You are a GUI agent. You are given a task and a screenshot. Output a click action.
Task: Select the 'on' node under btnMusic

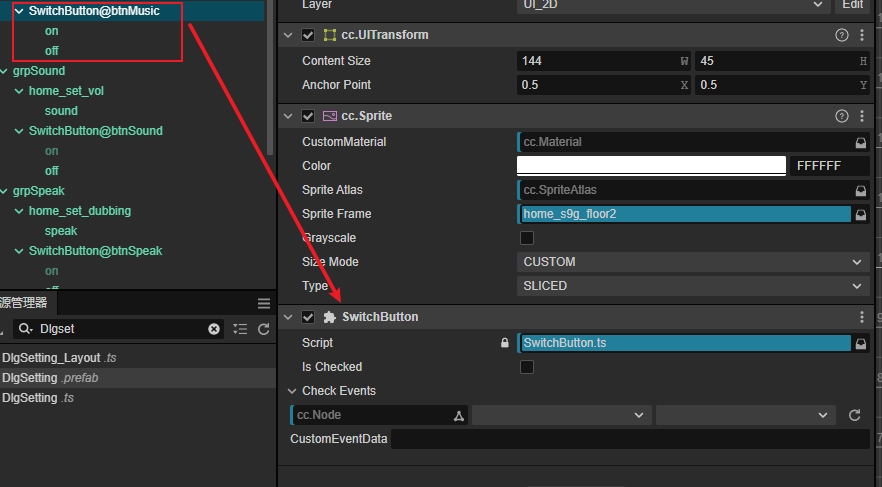[52, 31]
